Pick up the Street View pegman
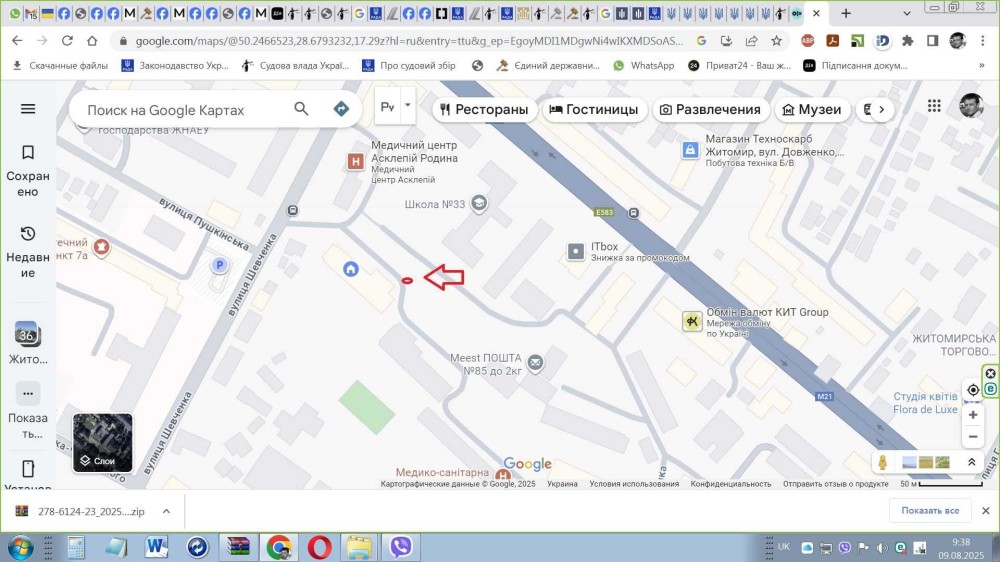 [x=883, y=462]
